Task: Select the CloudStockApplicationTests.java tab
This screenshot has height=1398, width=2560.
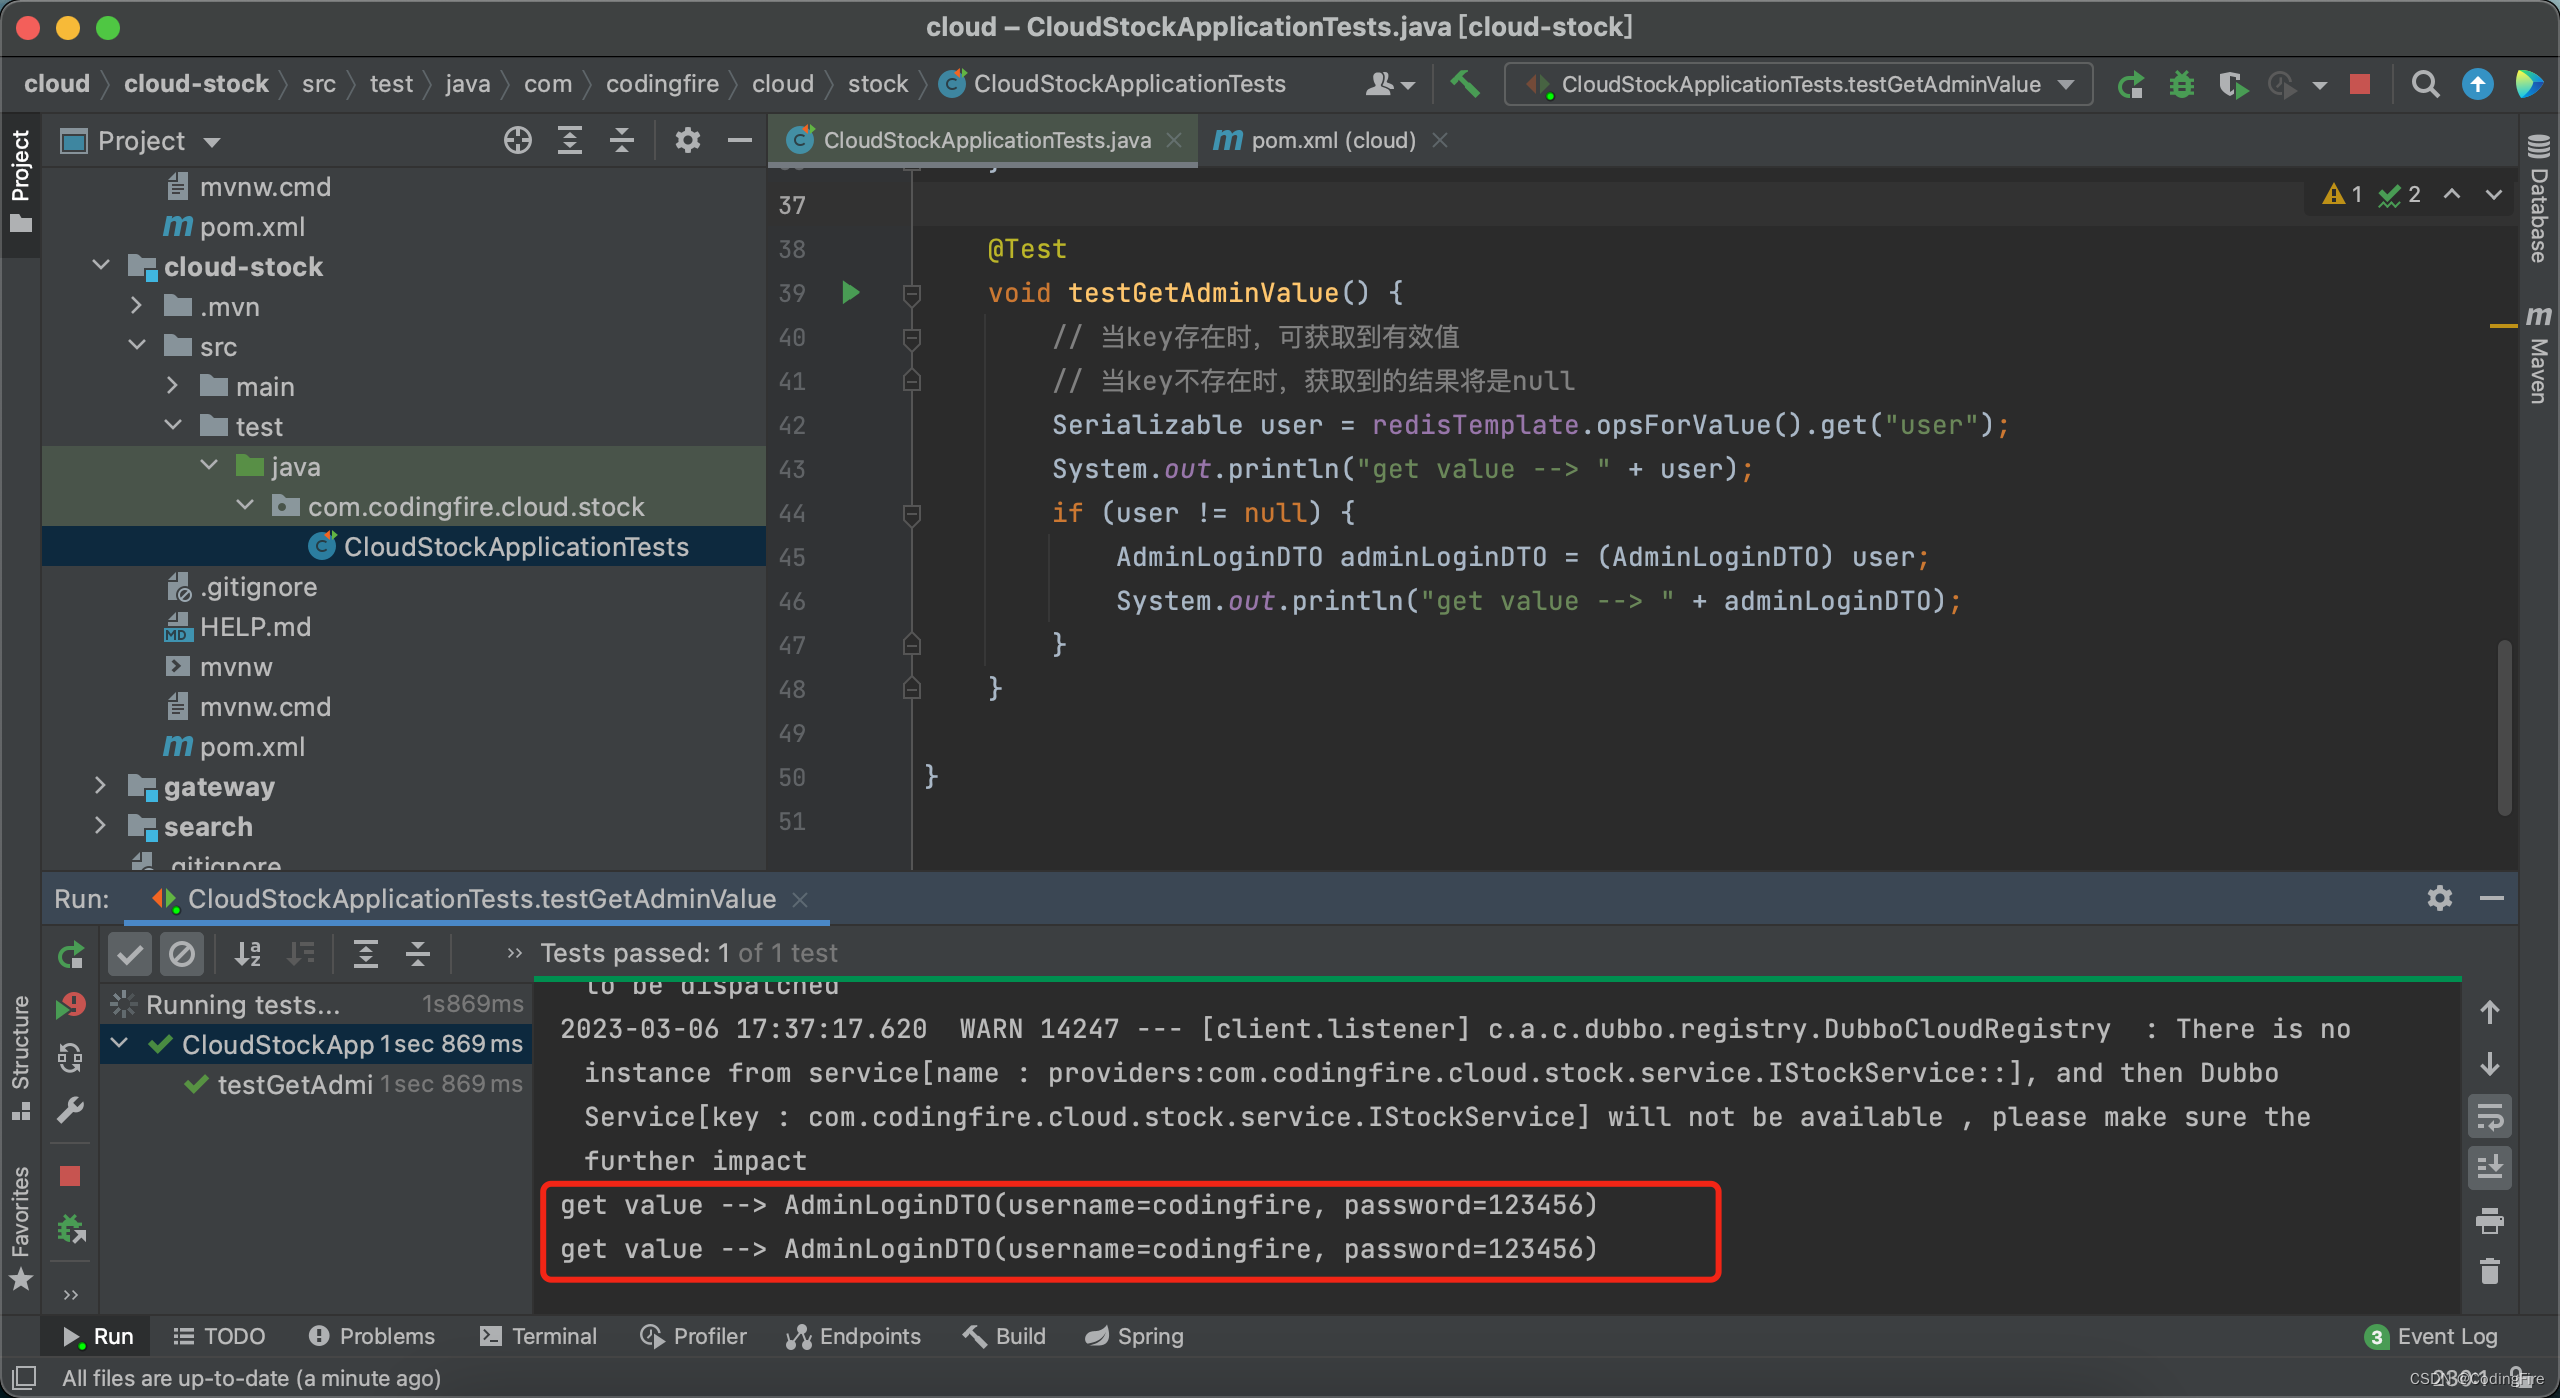Action: (x=976, y=141)
